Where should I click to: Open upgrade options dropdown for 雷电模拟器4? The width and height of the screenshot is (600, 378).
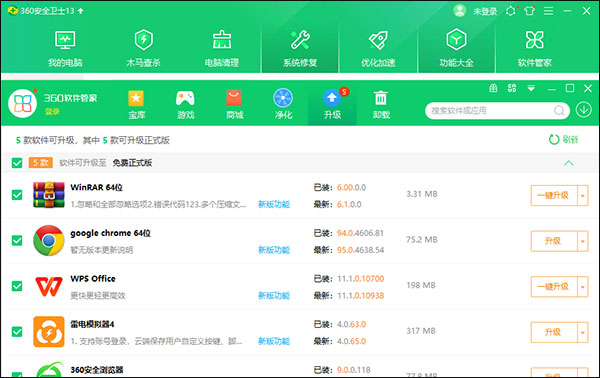(582, 332)
